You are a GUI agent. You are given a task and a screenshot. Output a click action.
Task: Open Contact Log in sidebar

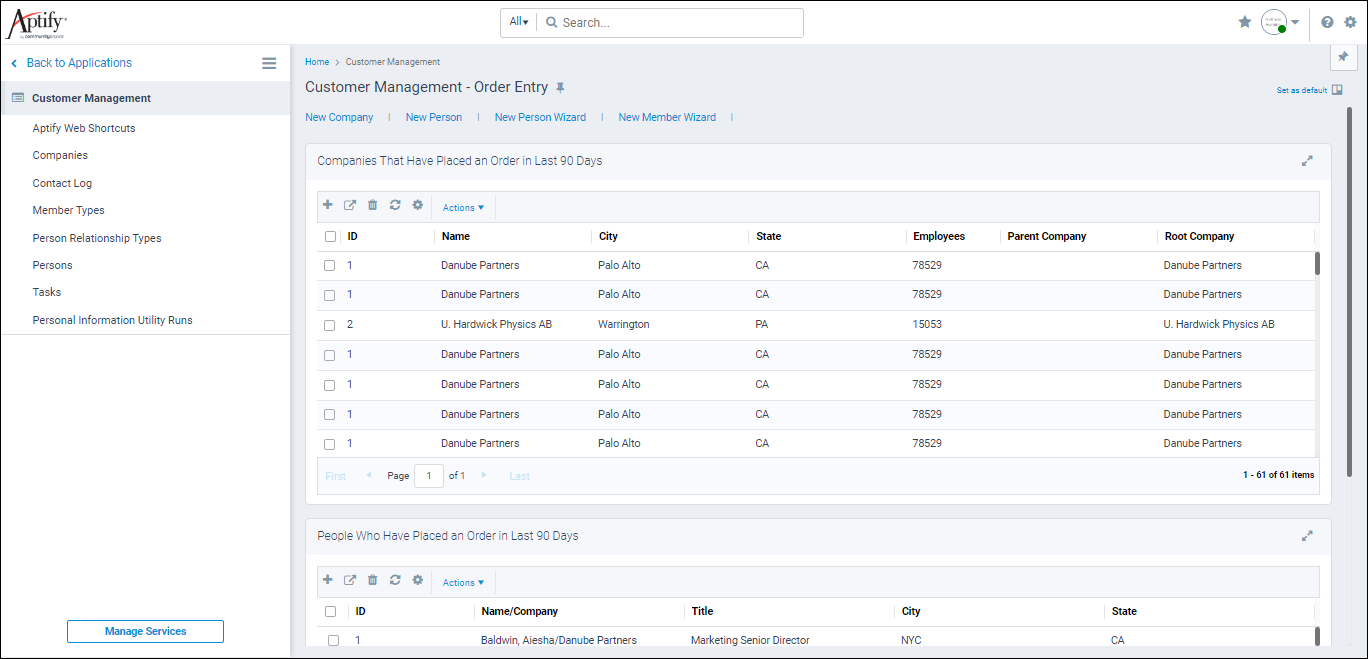tap(62, 183)
